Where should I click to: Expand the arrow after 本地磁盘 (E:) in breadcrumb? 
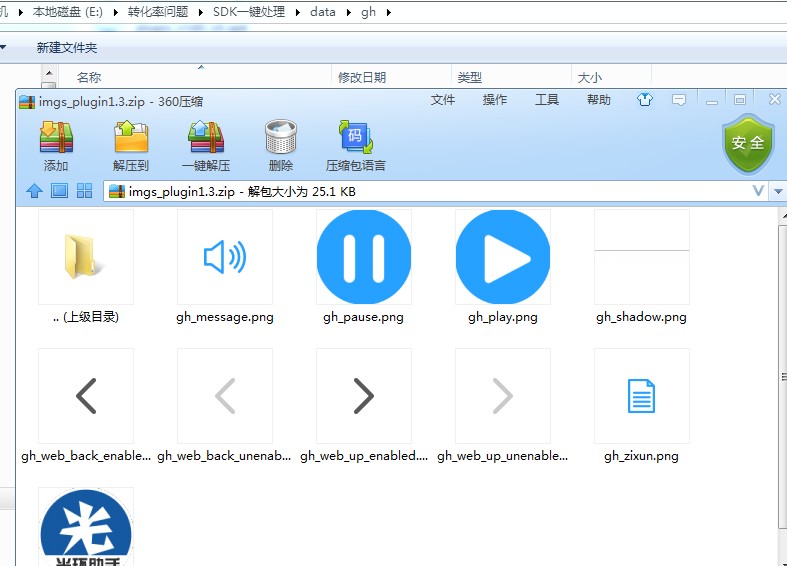point(115,12)
